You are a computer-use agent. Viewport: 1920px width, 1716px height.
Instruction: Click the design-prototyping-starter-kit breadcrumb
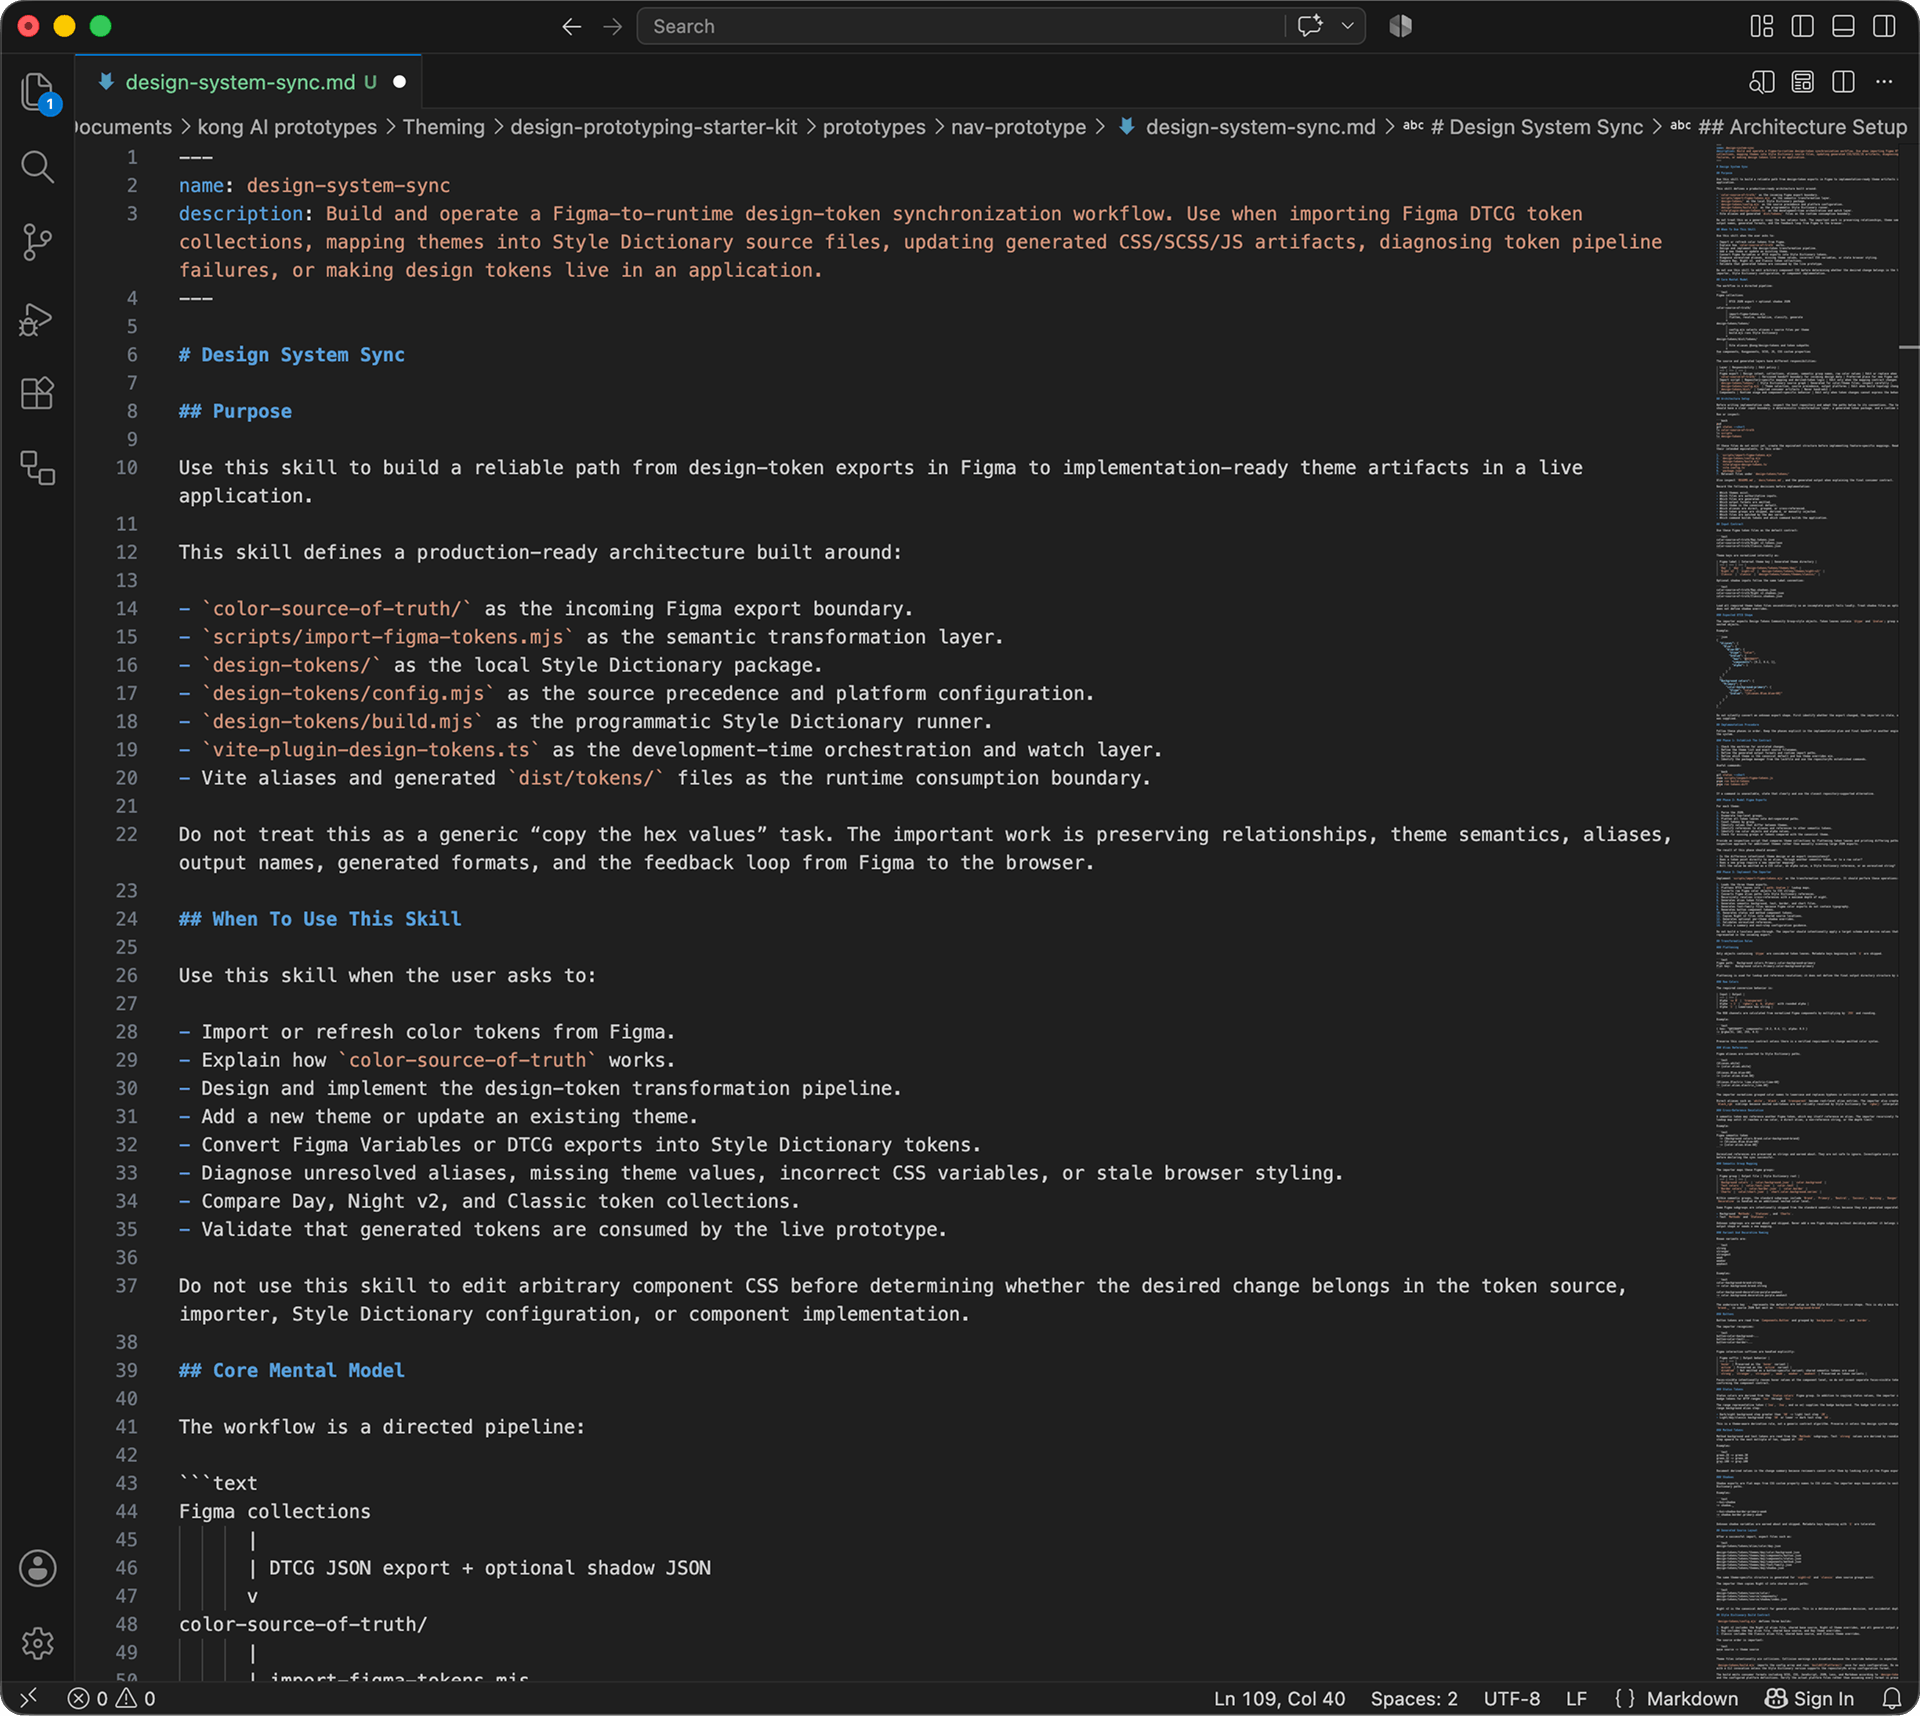pos(654,127)
